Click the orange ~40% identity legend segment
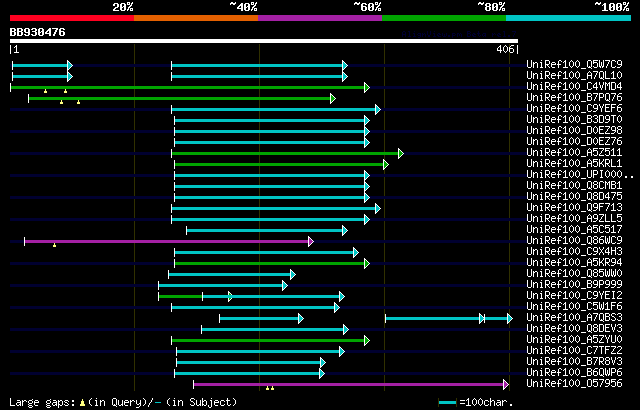 [196, 18]
